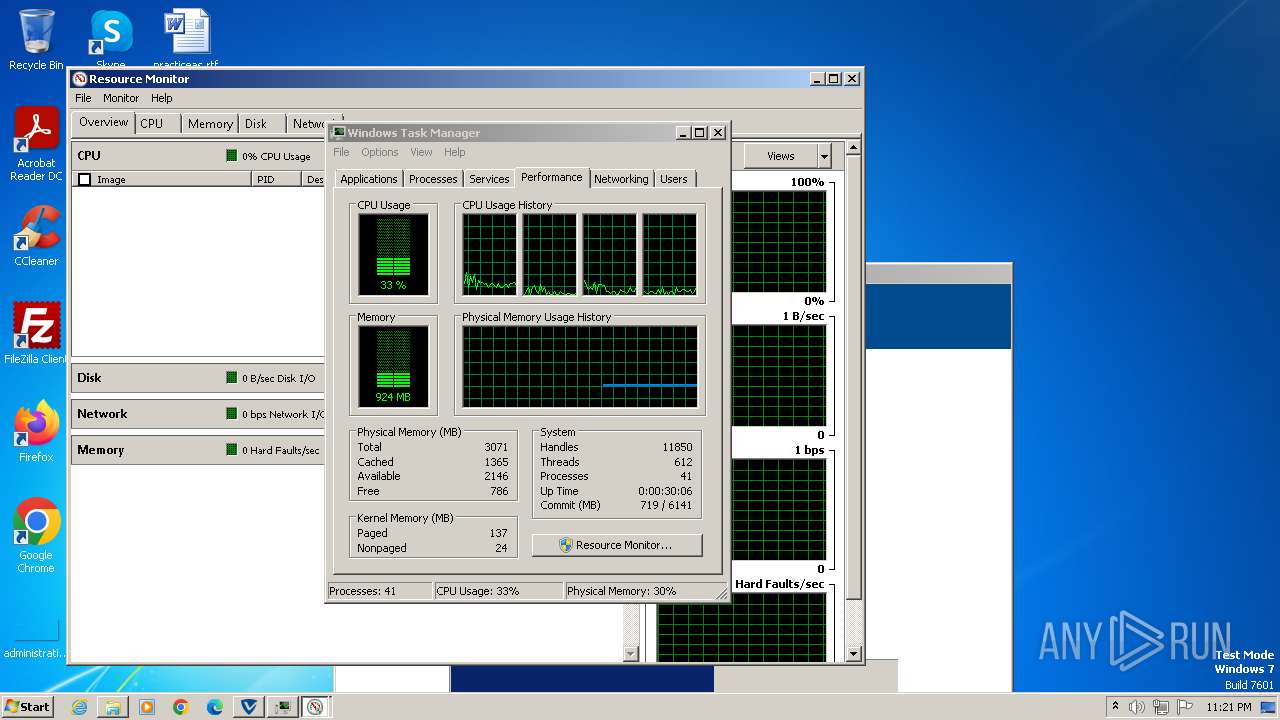The image size is (1280, 720).
Task: Launch Firefox from the desktop
Action: (x=36, y=431)
